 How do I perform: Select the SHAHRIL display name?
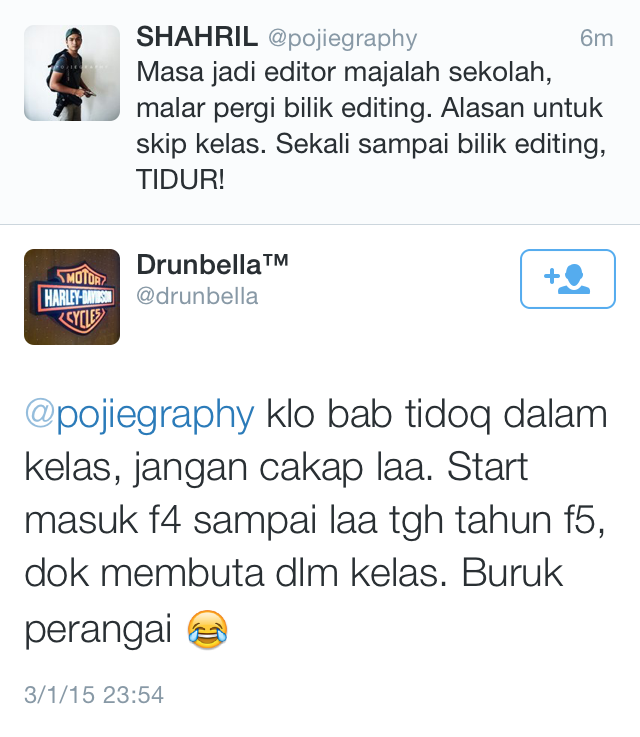[197, 37]
